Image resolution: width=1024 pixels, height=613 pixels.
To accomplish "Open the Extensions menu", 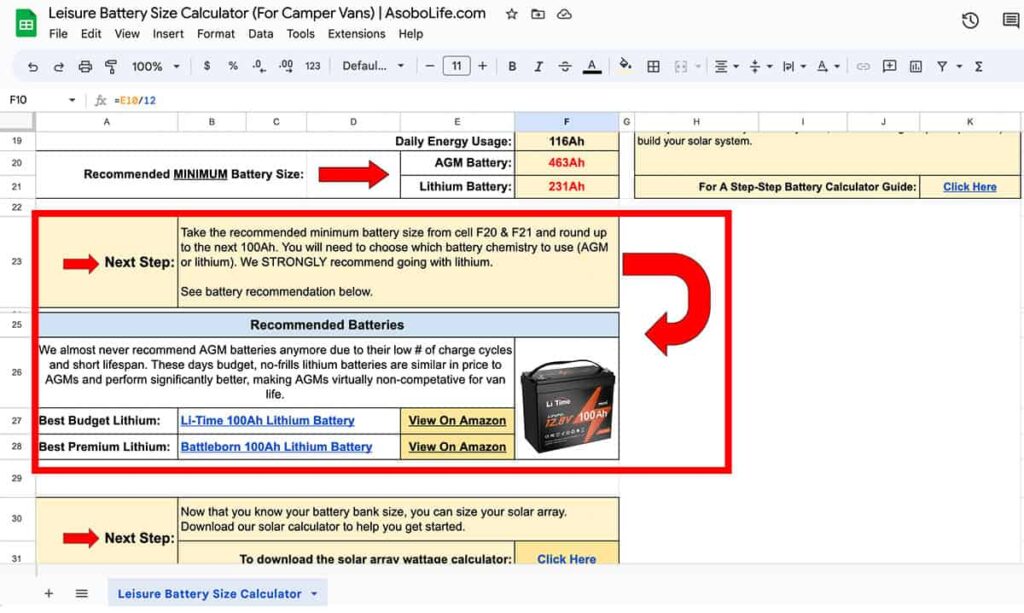I will click(357, 34).
